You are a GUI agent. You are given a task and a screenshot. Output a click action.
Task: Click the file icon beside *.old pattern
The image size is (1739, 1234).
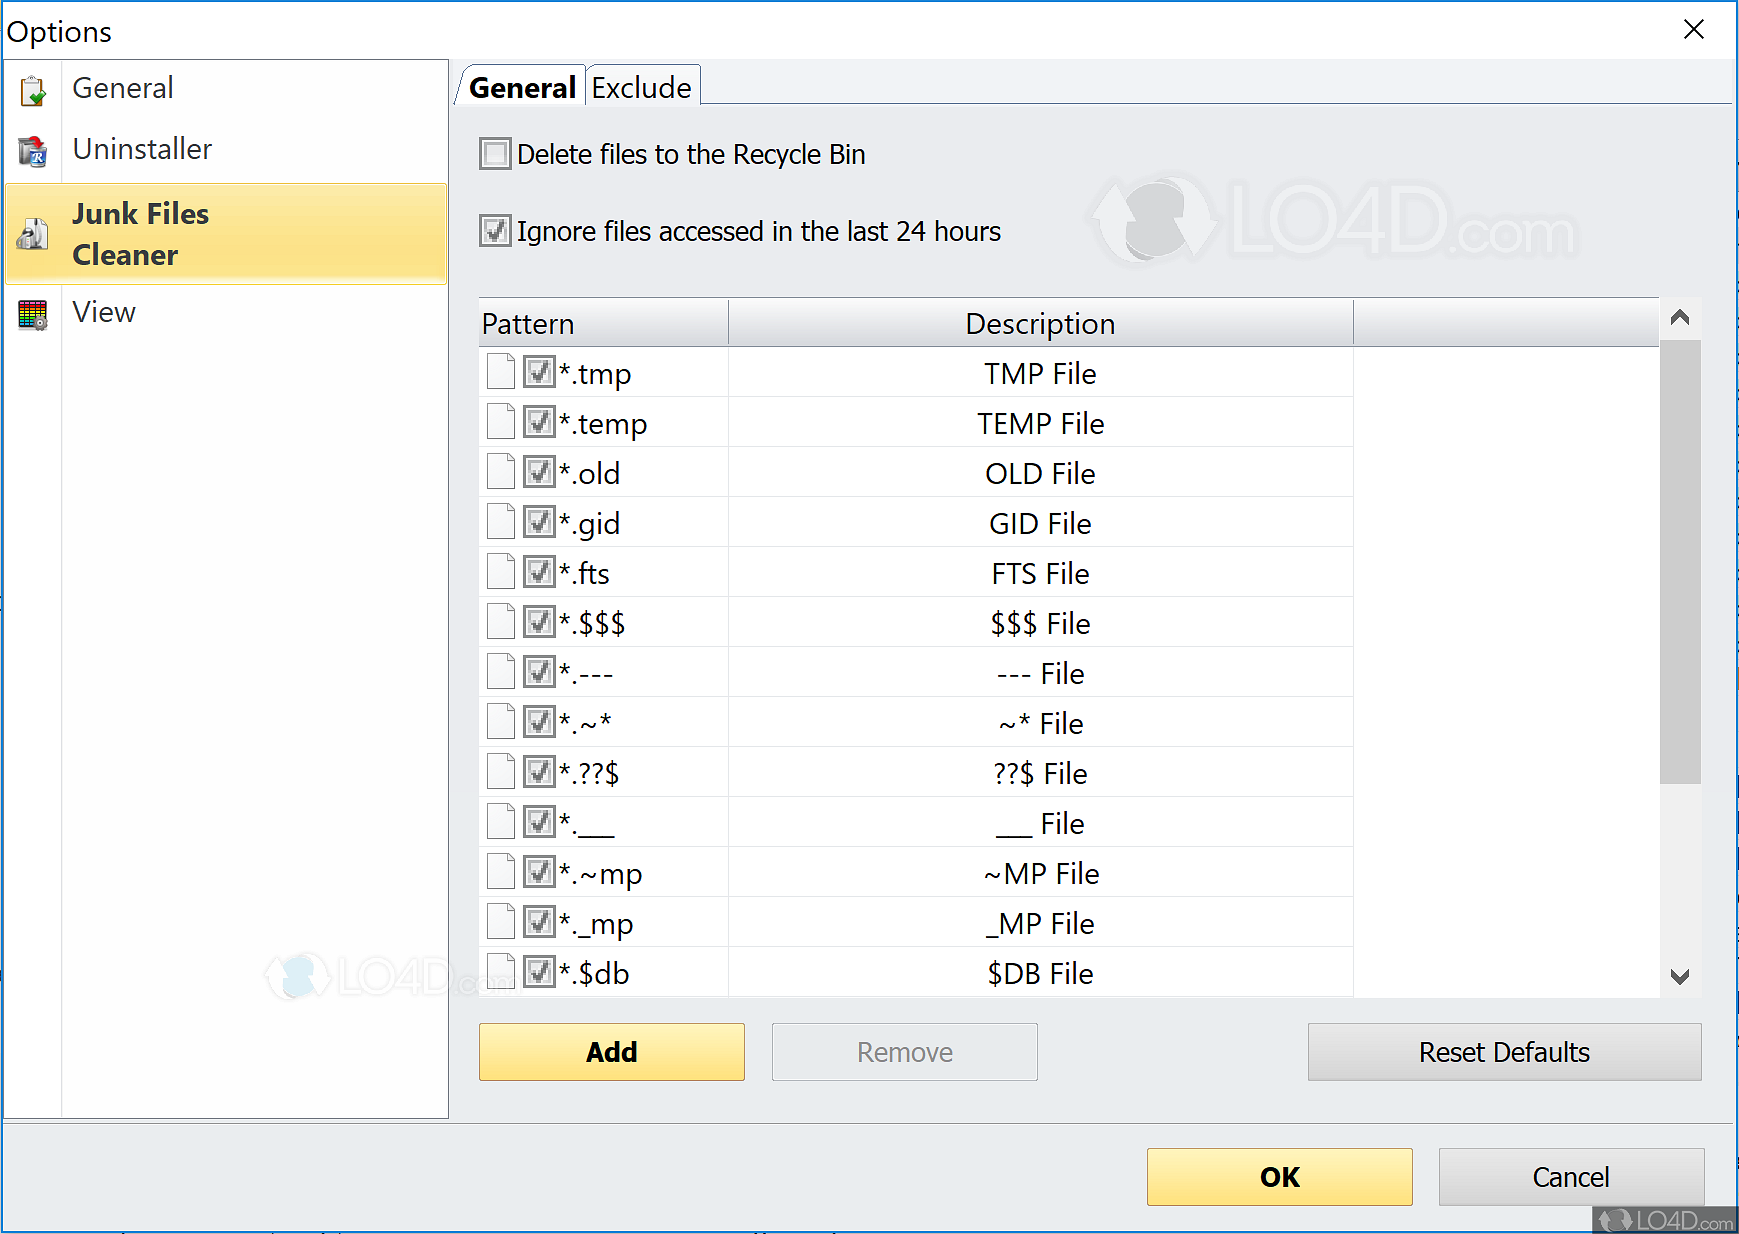500,471
